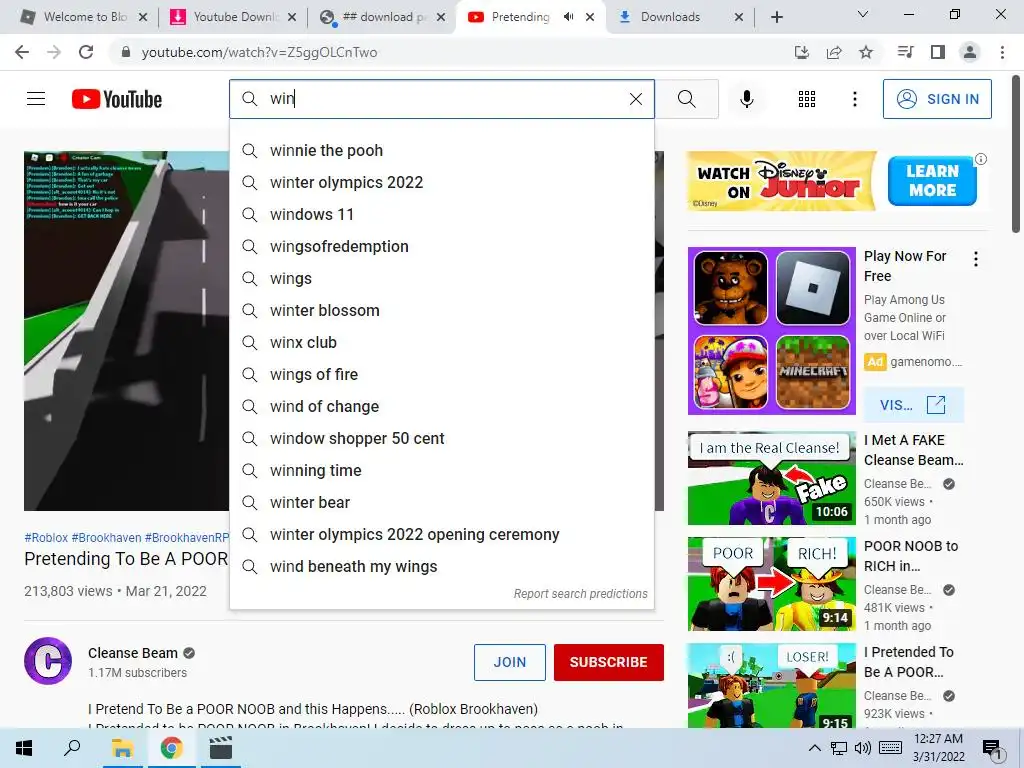Select suggestion winter olympics 2022
The height and width of the screenshot is (768, 1024).
[x=441, y=182]
